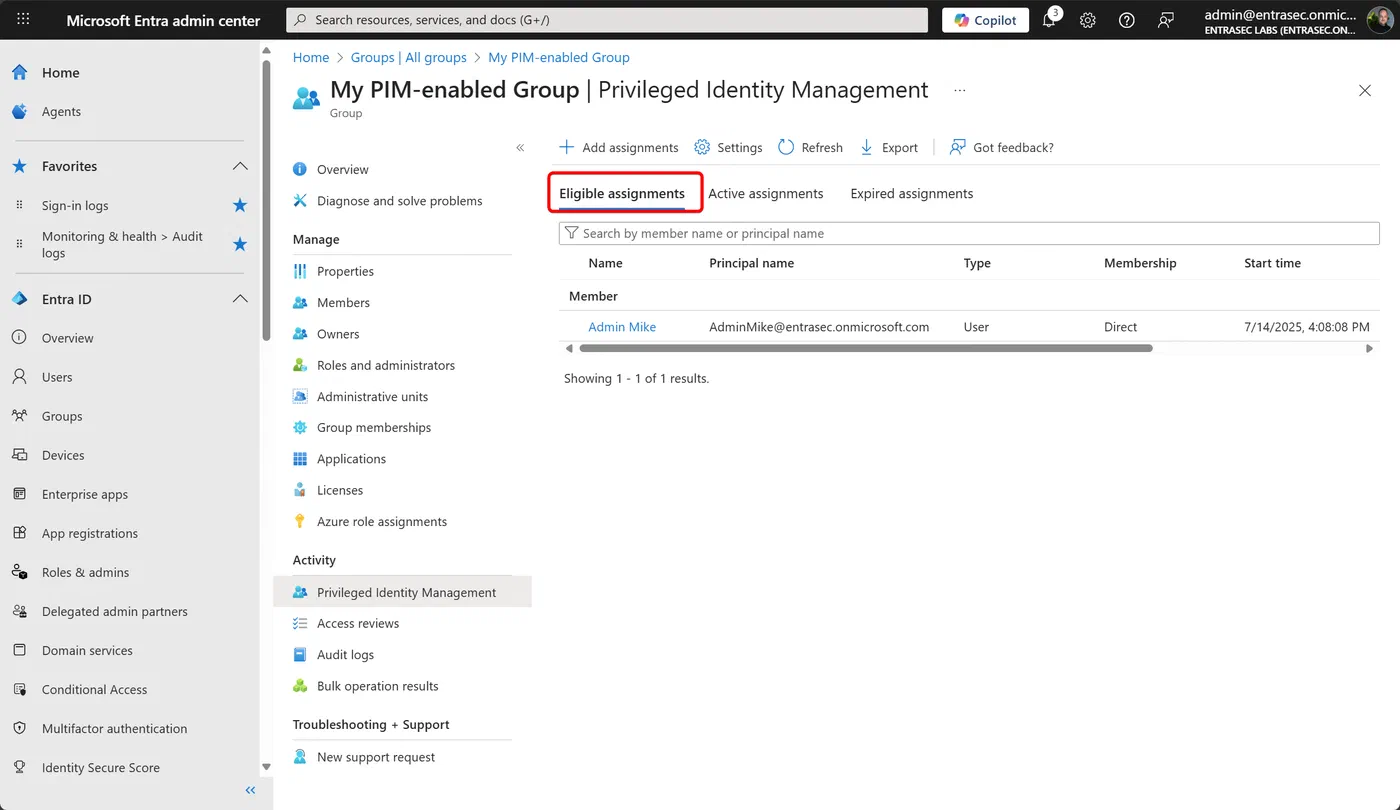Open PIM Settings in toolbar
The height and width of the screenshot is (810, 1400).
(x=728, y=147)
